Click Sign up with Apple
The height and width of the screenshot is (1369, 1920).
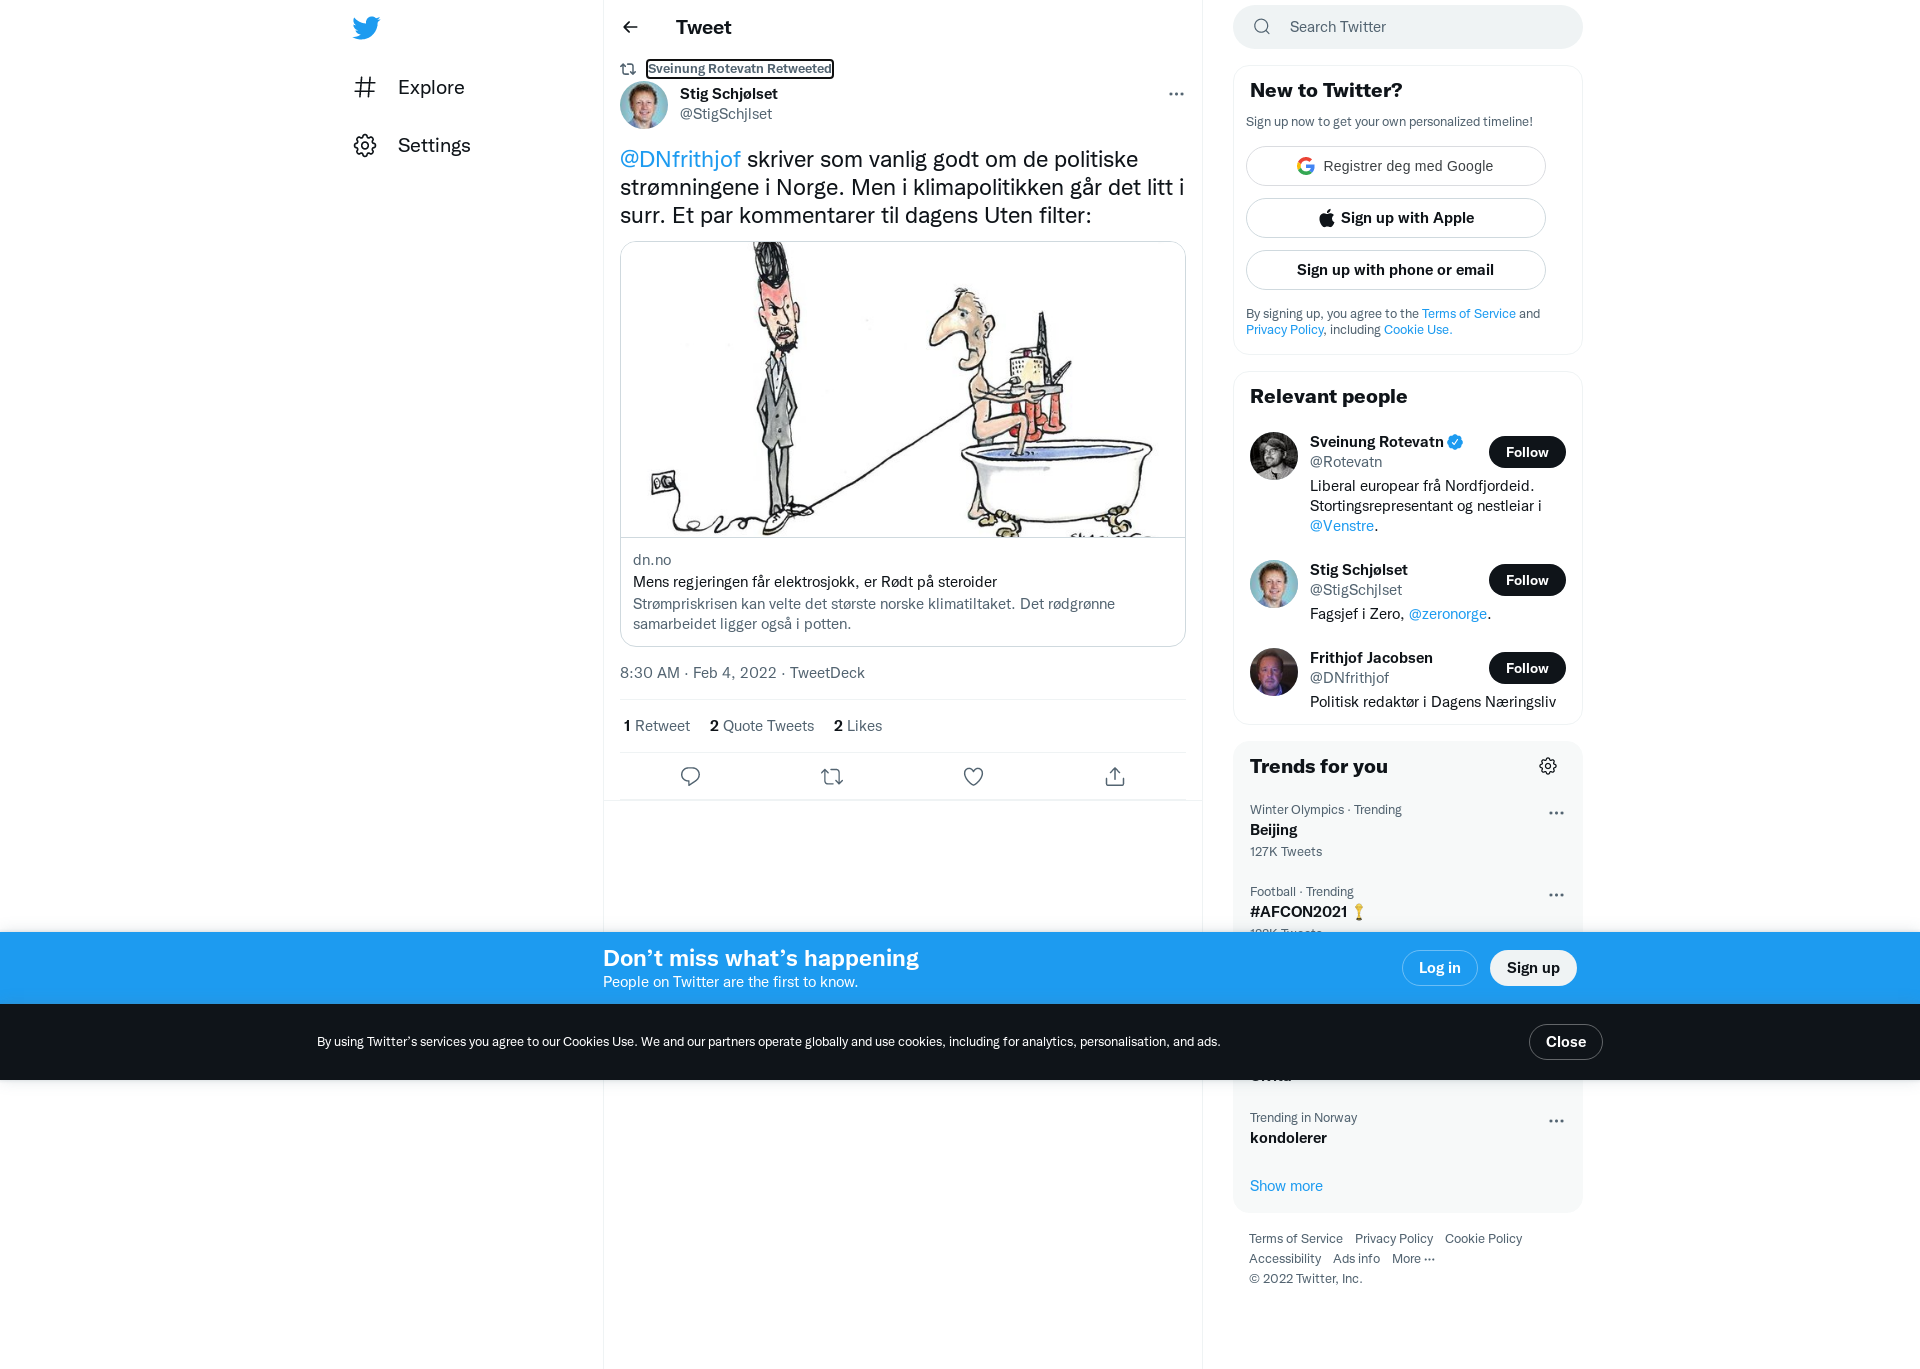pyautogui.click(x=1395, y=218)
